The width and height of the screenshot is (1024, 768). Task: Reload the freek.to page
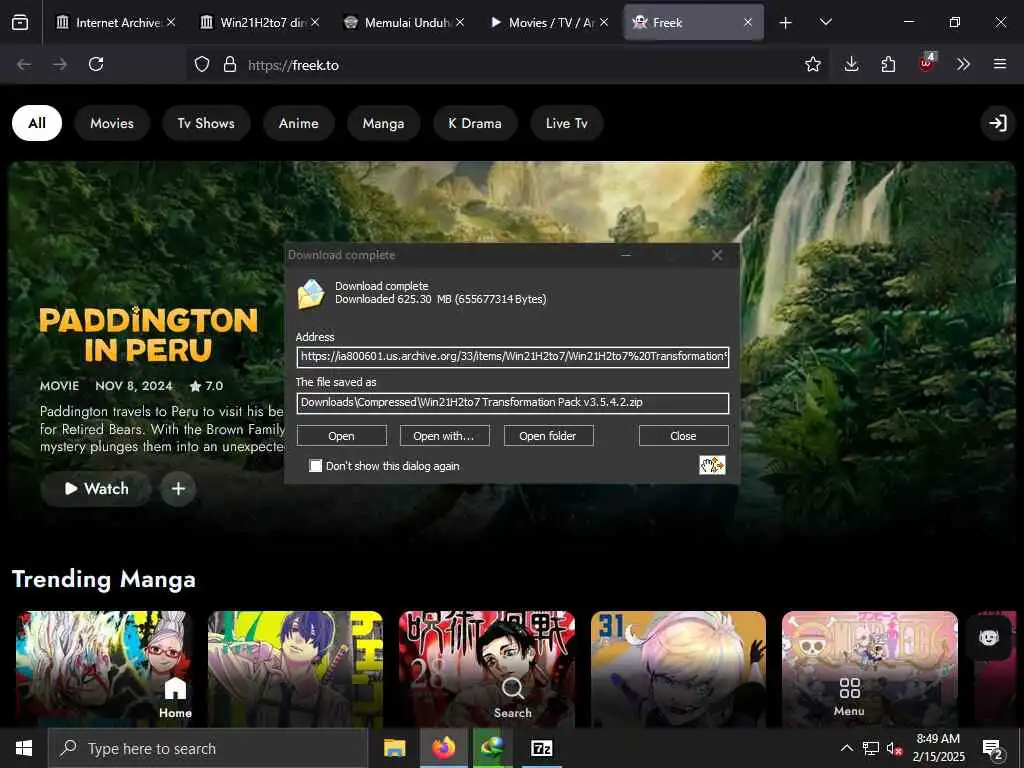point(96,64)
